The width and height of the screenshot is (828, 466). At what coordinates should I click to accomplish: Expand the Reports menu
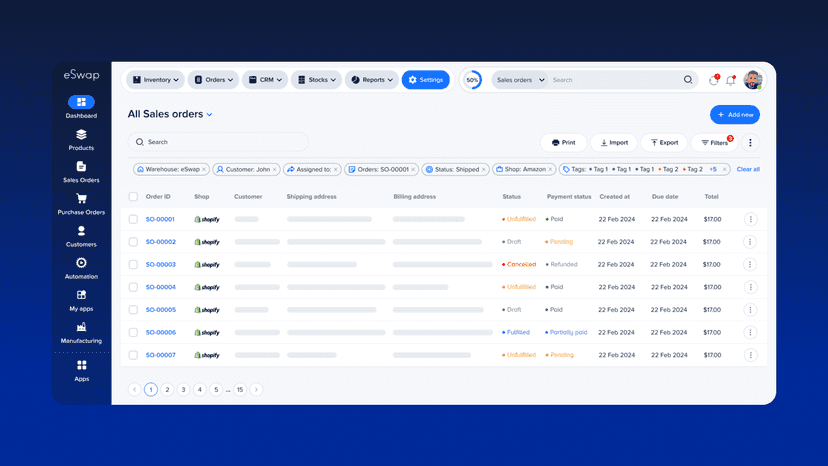pos(372,80)
